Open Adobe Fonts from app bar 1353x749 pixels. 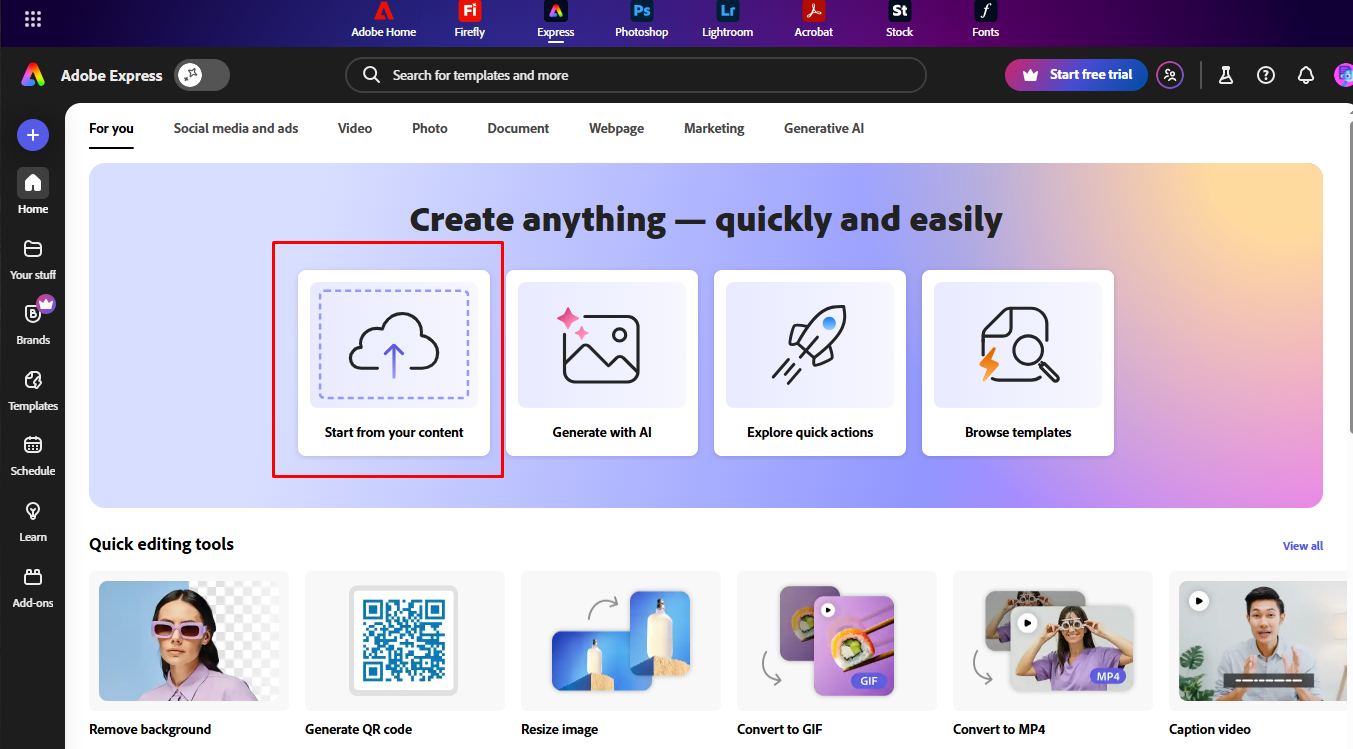985,20
